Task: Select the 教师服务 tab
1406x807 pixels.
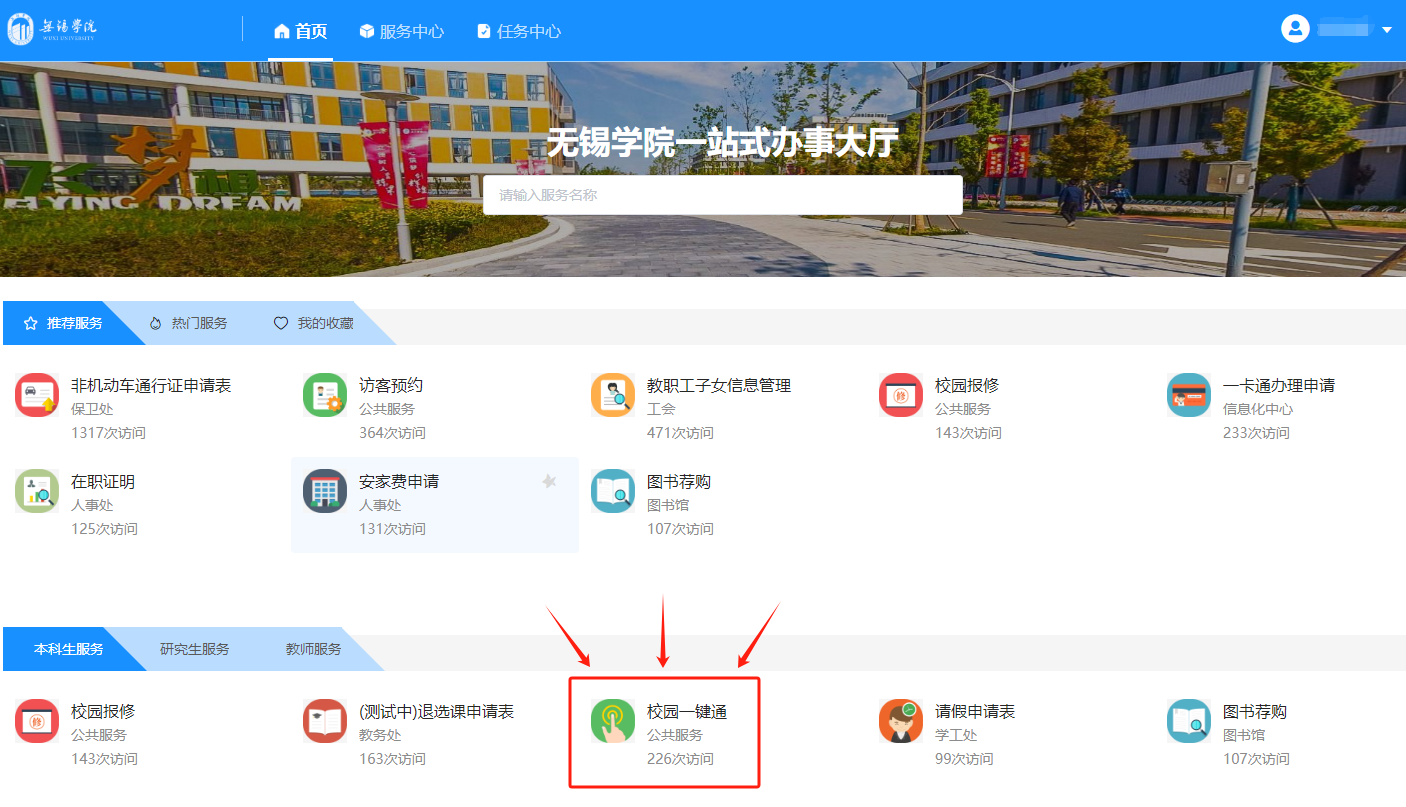Action: 313,649
